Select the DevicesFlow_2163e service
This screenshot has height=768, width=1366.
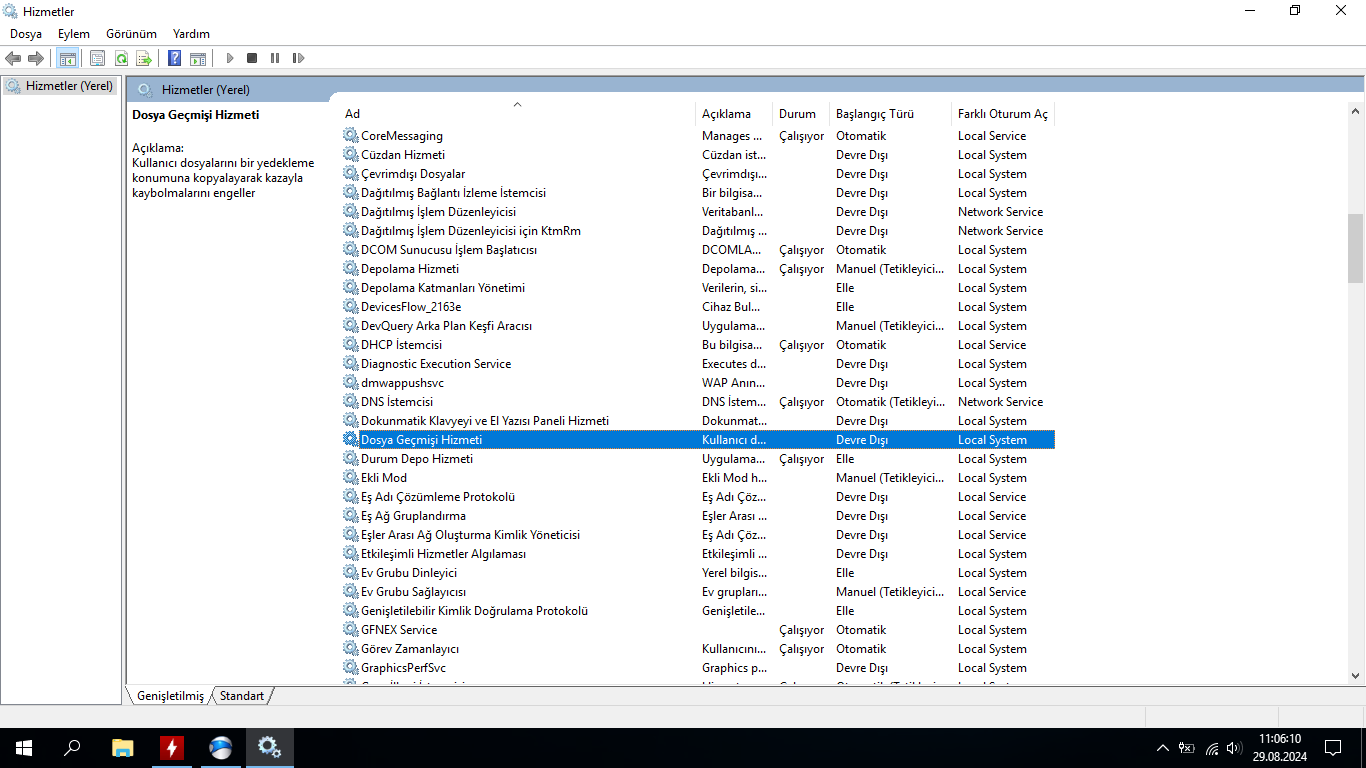pos(698,306)
